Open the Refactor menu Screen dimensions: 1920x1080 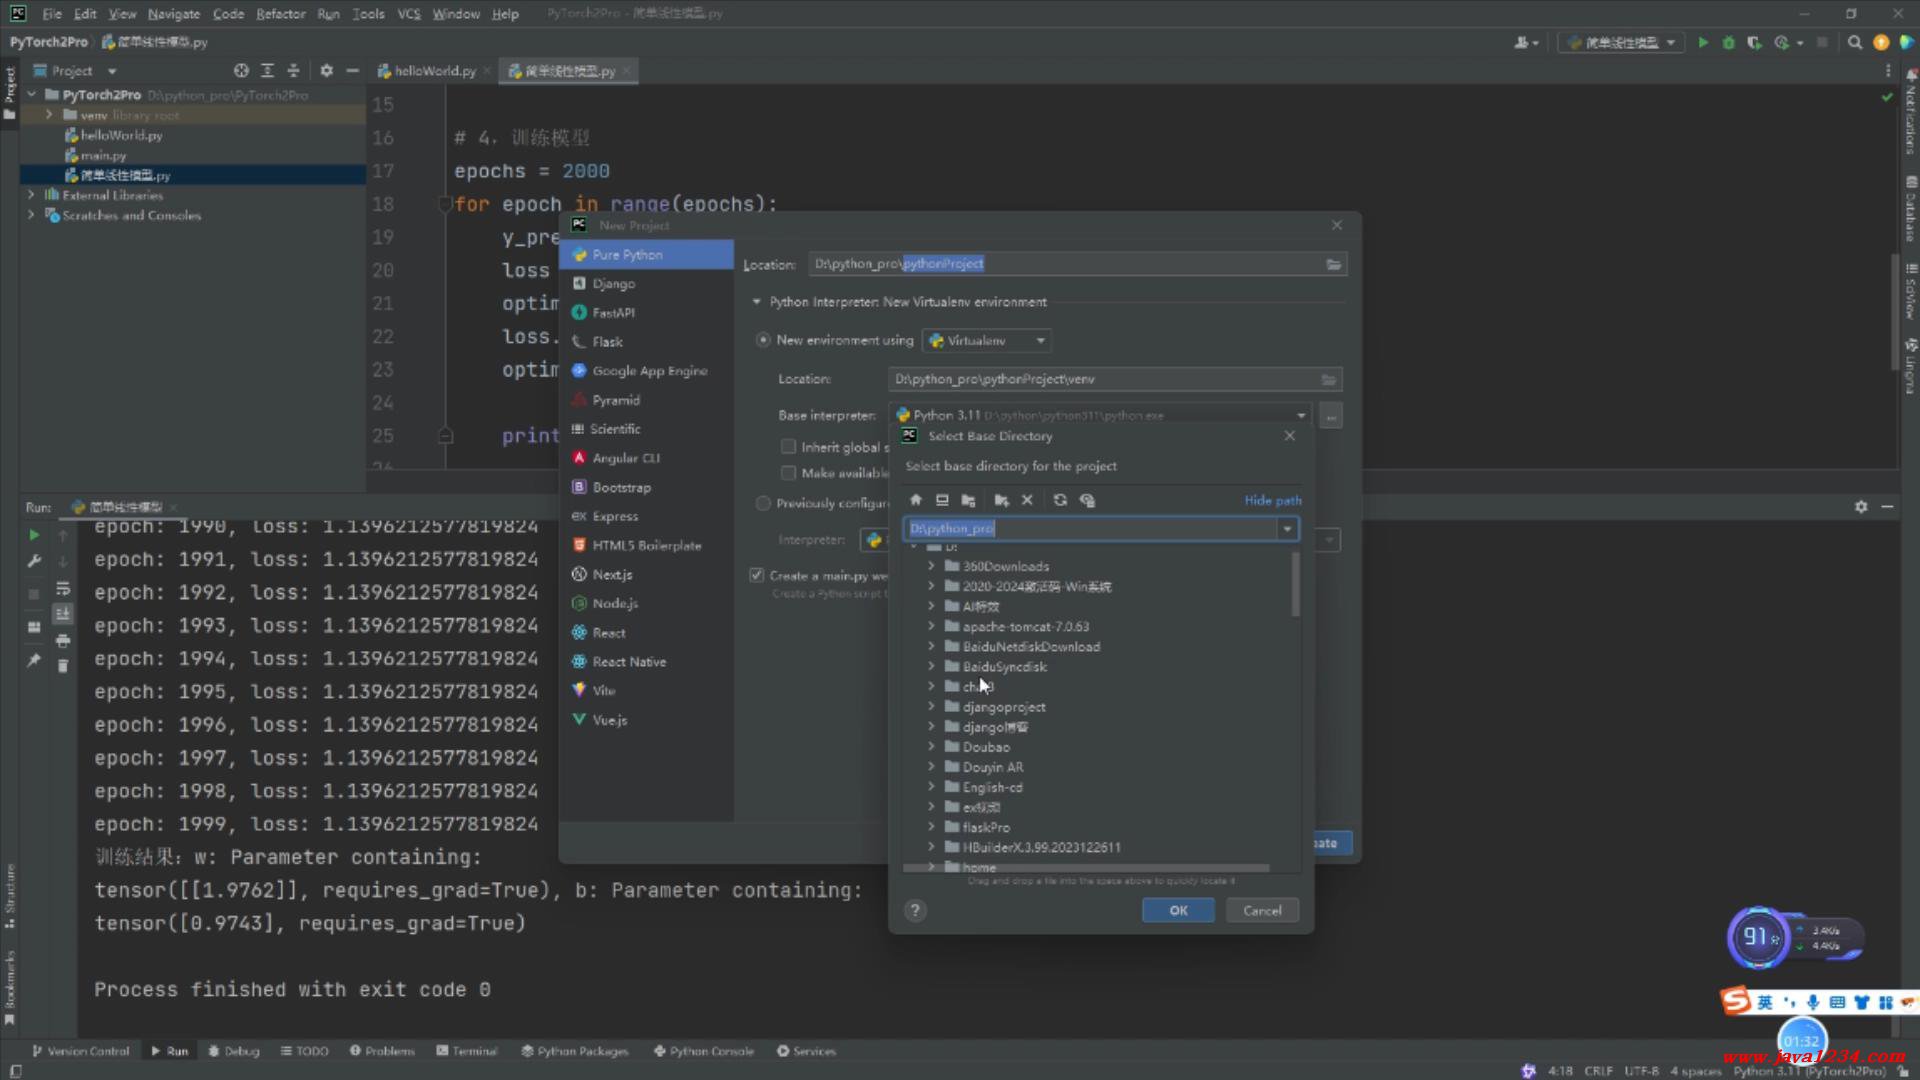(x=280, y=14)
